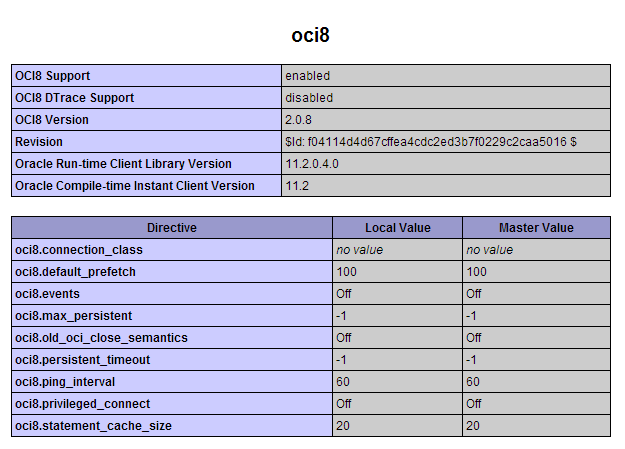Select the oci8.max_persistent directive name
Viewport: 625px width, 449px height.
[x=73, y=316]
